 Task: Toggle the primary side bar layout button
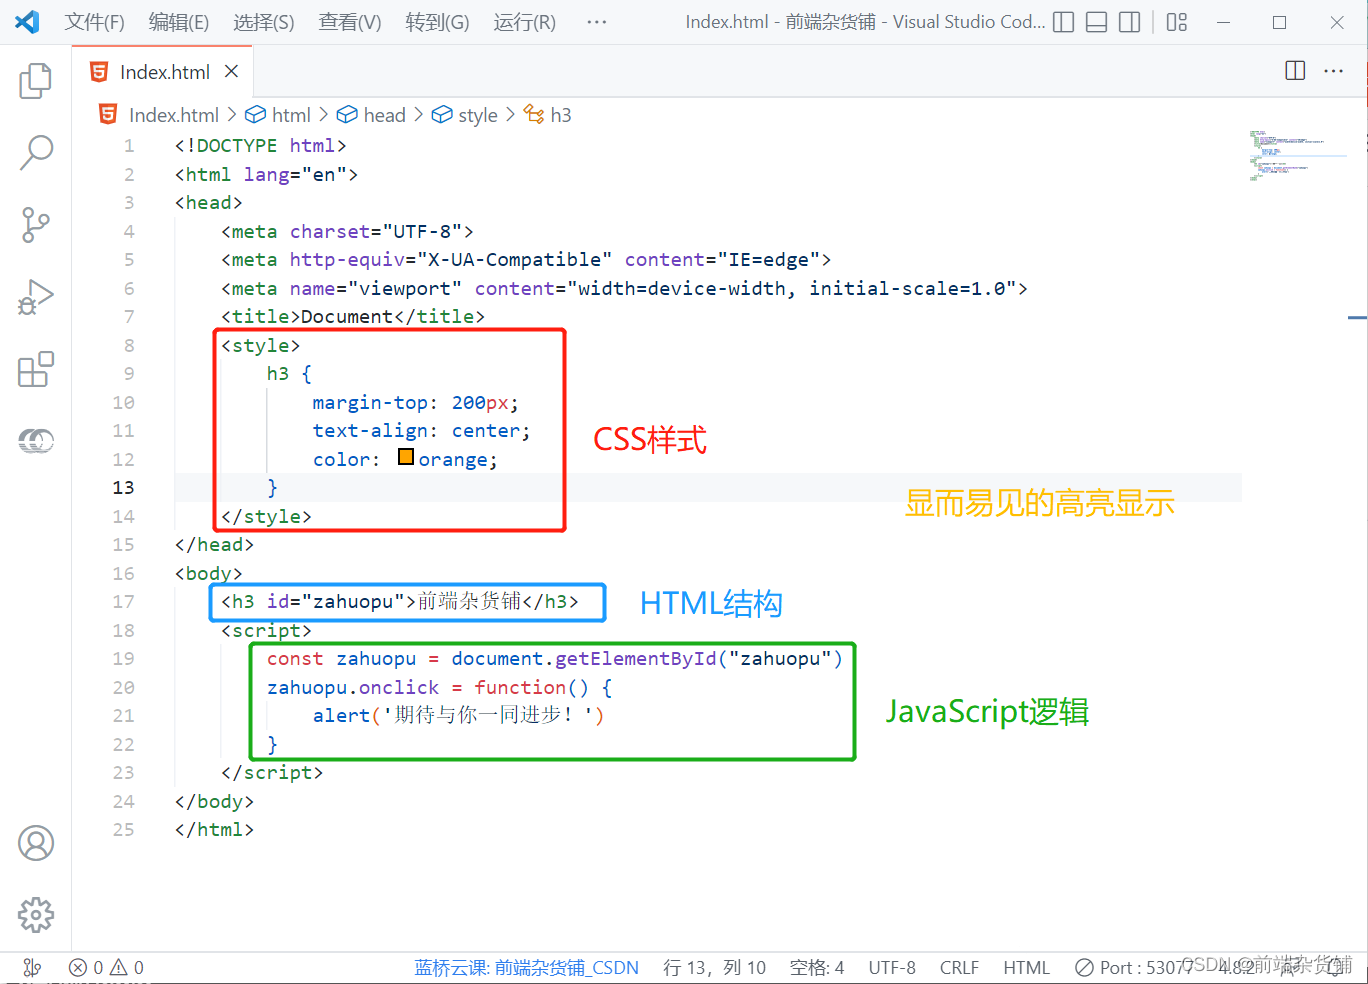[x=1064, y=22]
